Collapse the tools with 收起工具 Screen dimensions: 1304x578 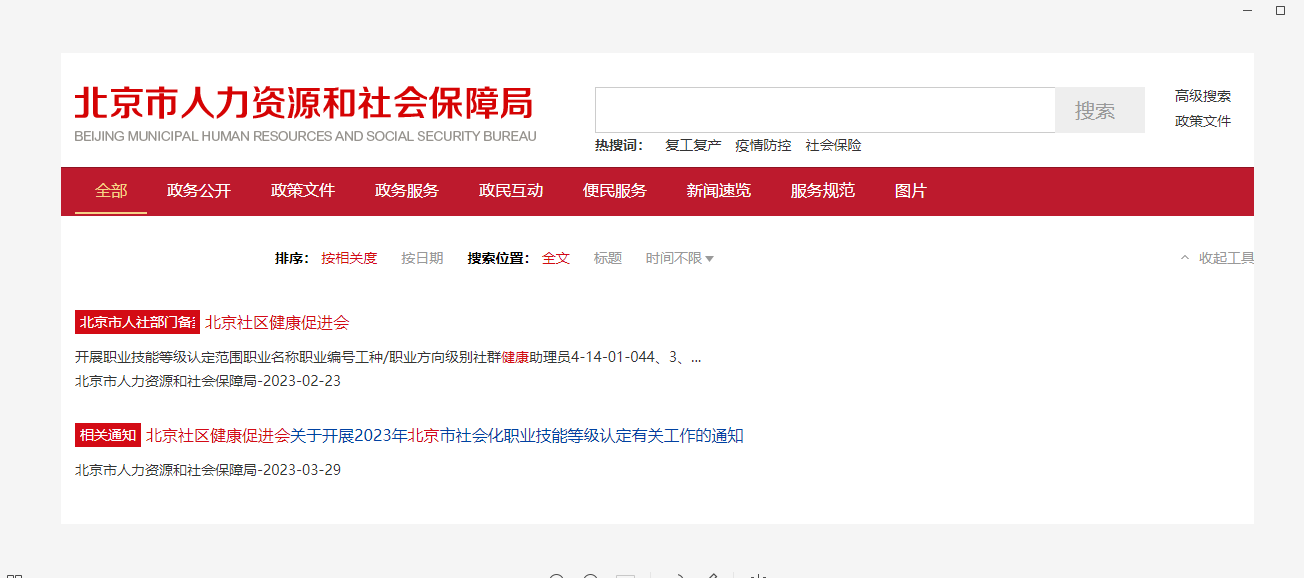(x=1217, y=258)
